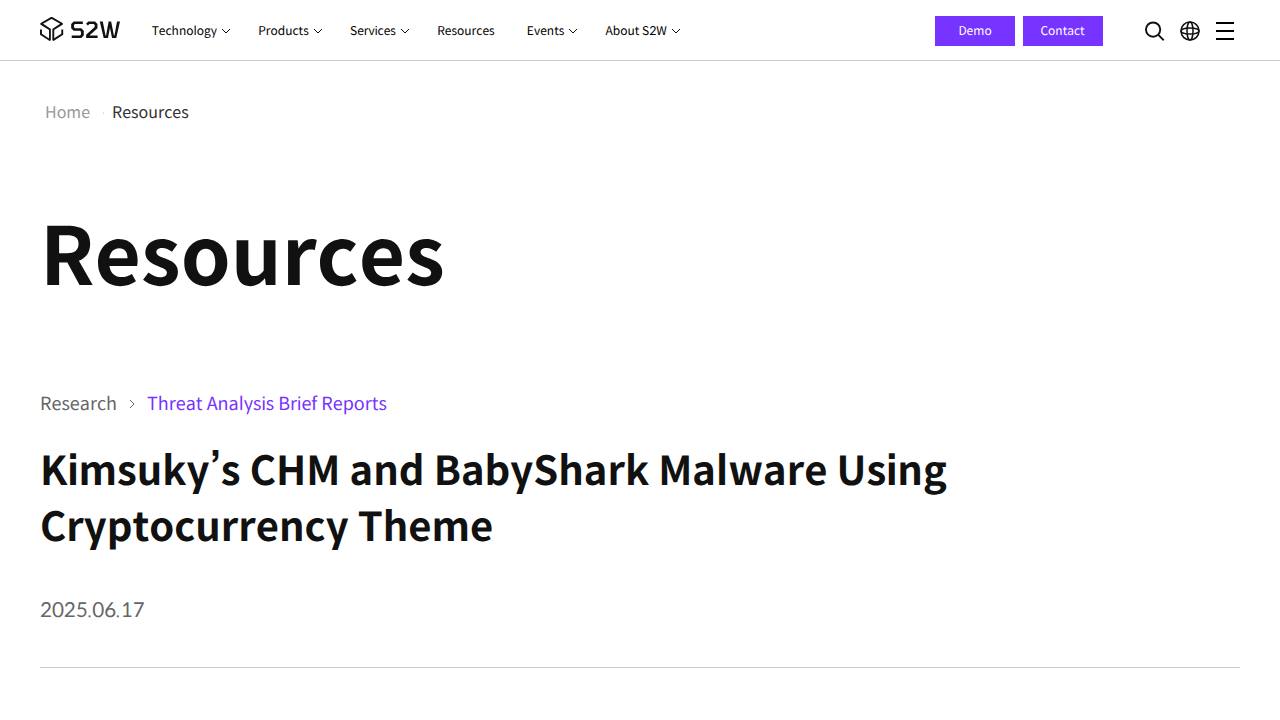Click the S2W logo
This screenshot has width=1280, height=720.
80,30
